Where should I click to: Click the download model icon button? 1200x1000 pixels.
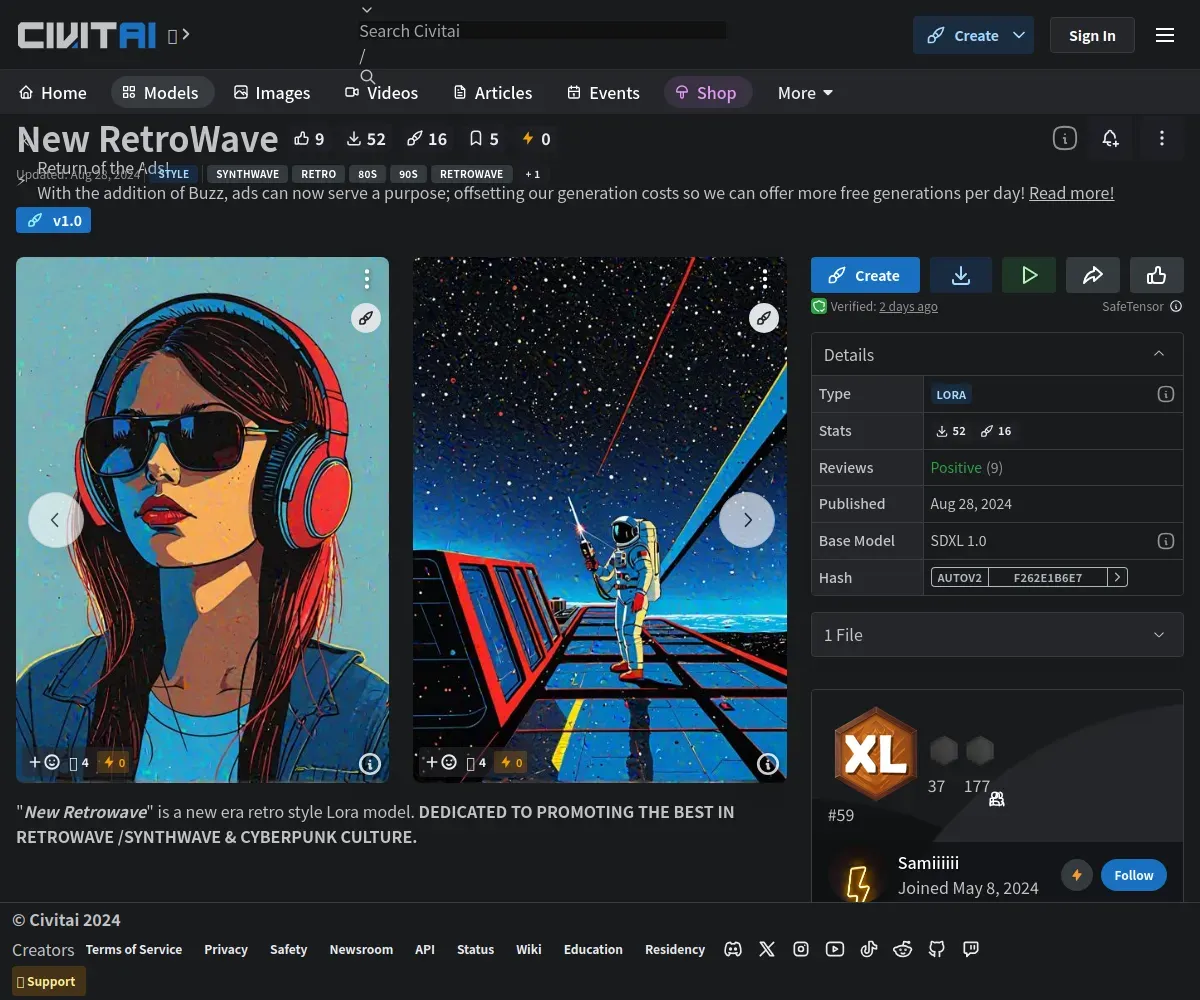(x=961, y=275)
